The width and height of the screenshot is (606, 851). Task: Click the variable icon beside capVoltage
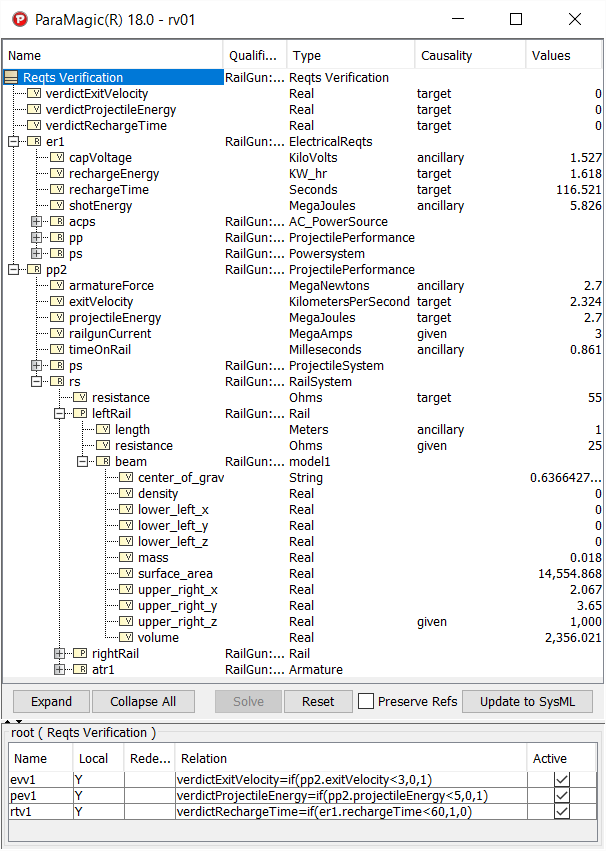point(57,158)
